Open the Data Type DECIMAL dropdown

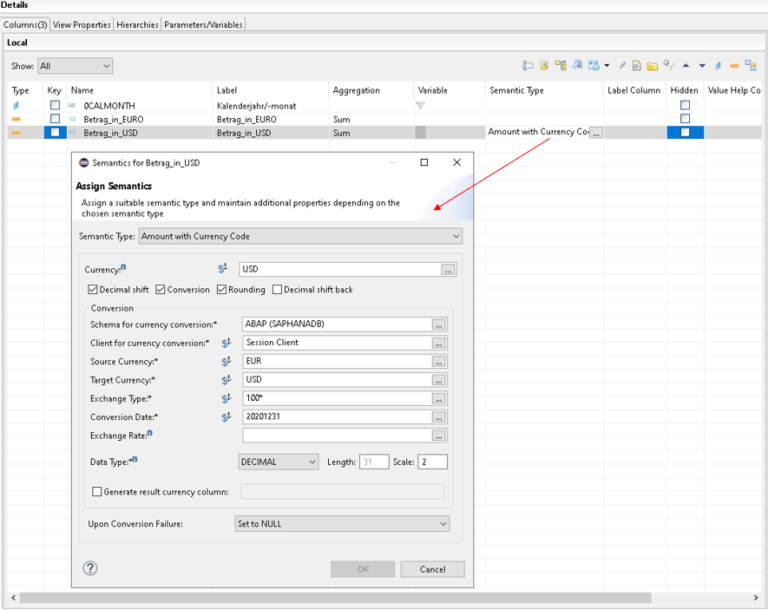278,462
